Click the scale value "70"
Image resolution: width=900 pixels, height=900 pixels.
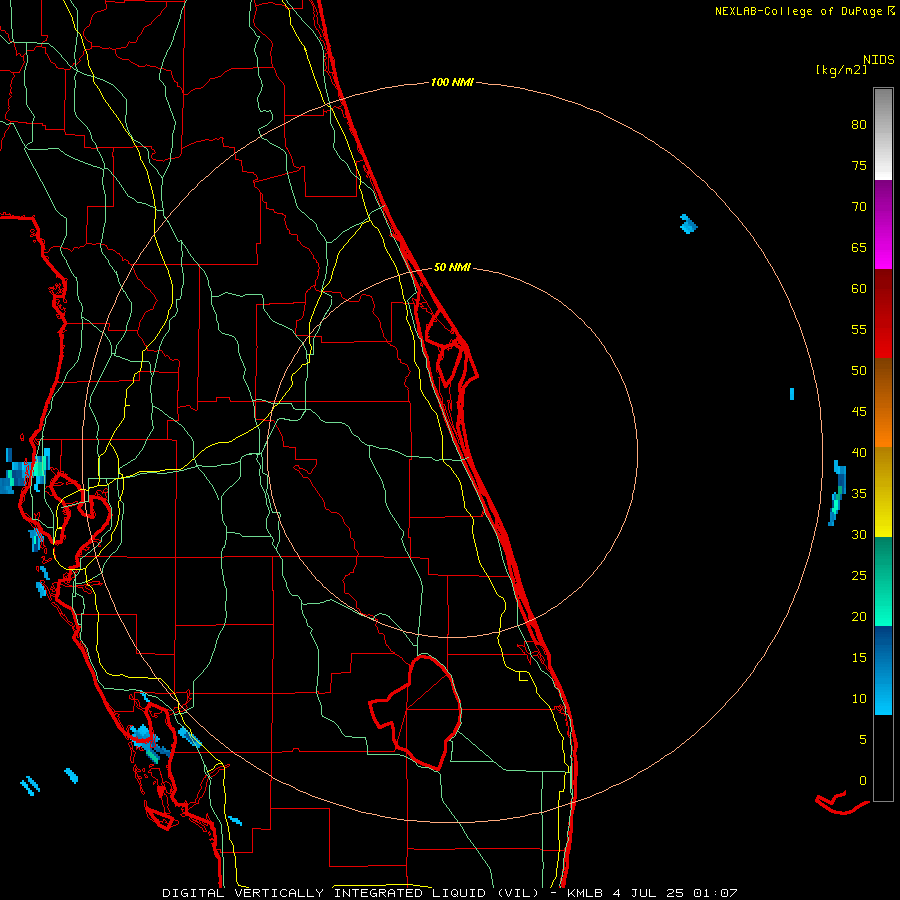[x=859, y=207]
